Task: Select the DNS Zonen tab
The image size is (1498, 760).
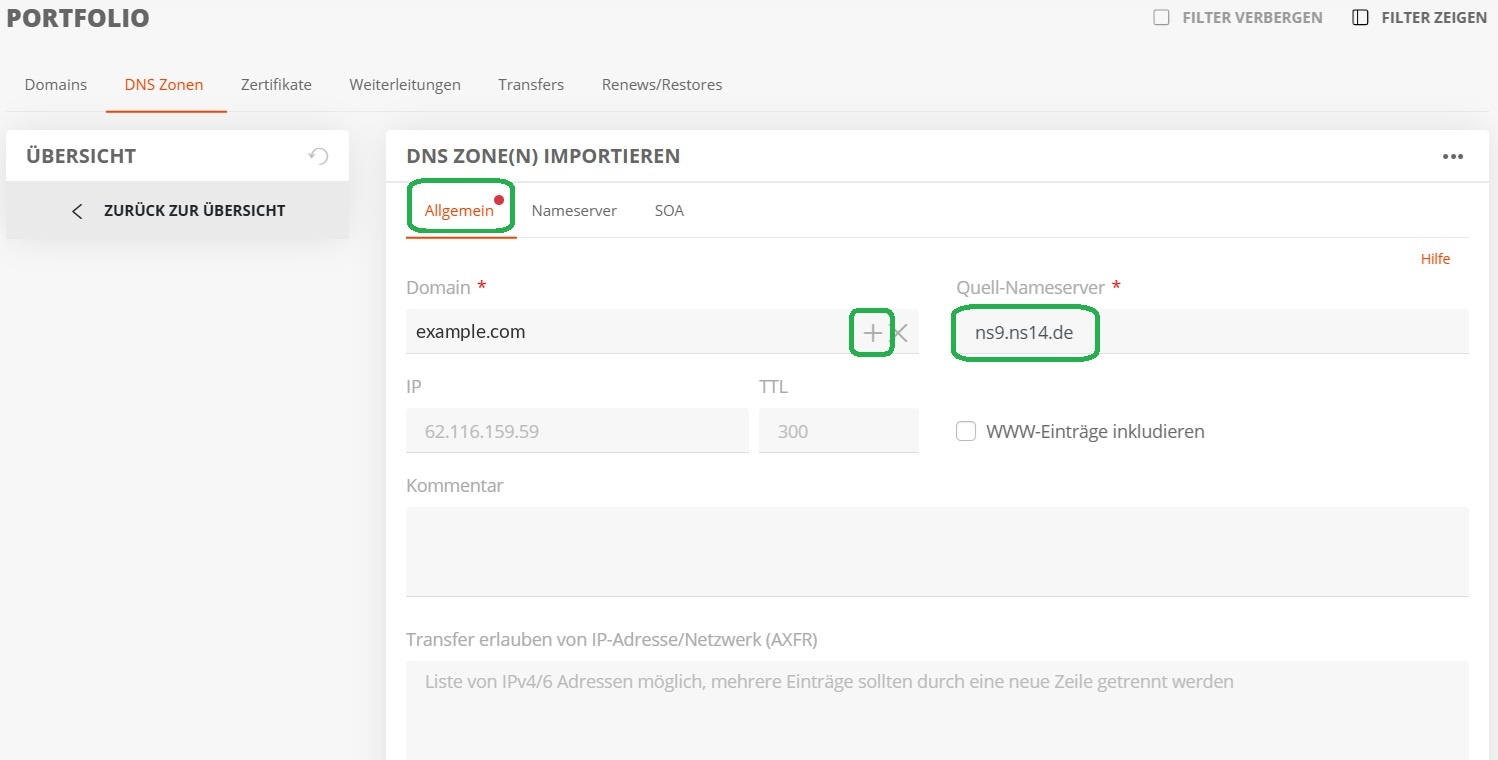Action: (x=164, y=85)
